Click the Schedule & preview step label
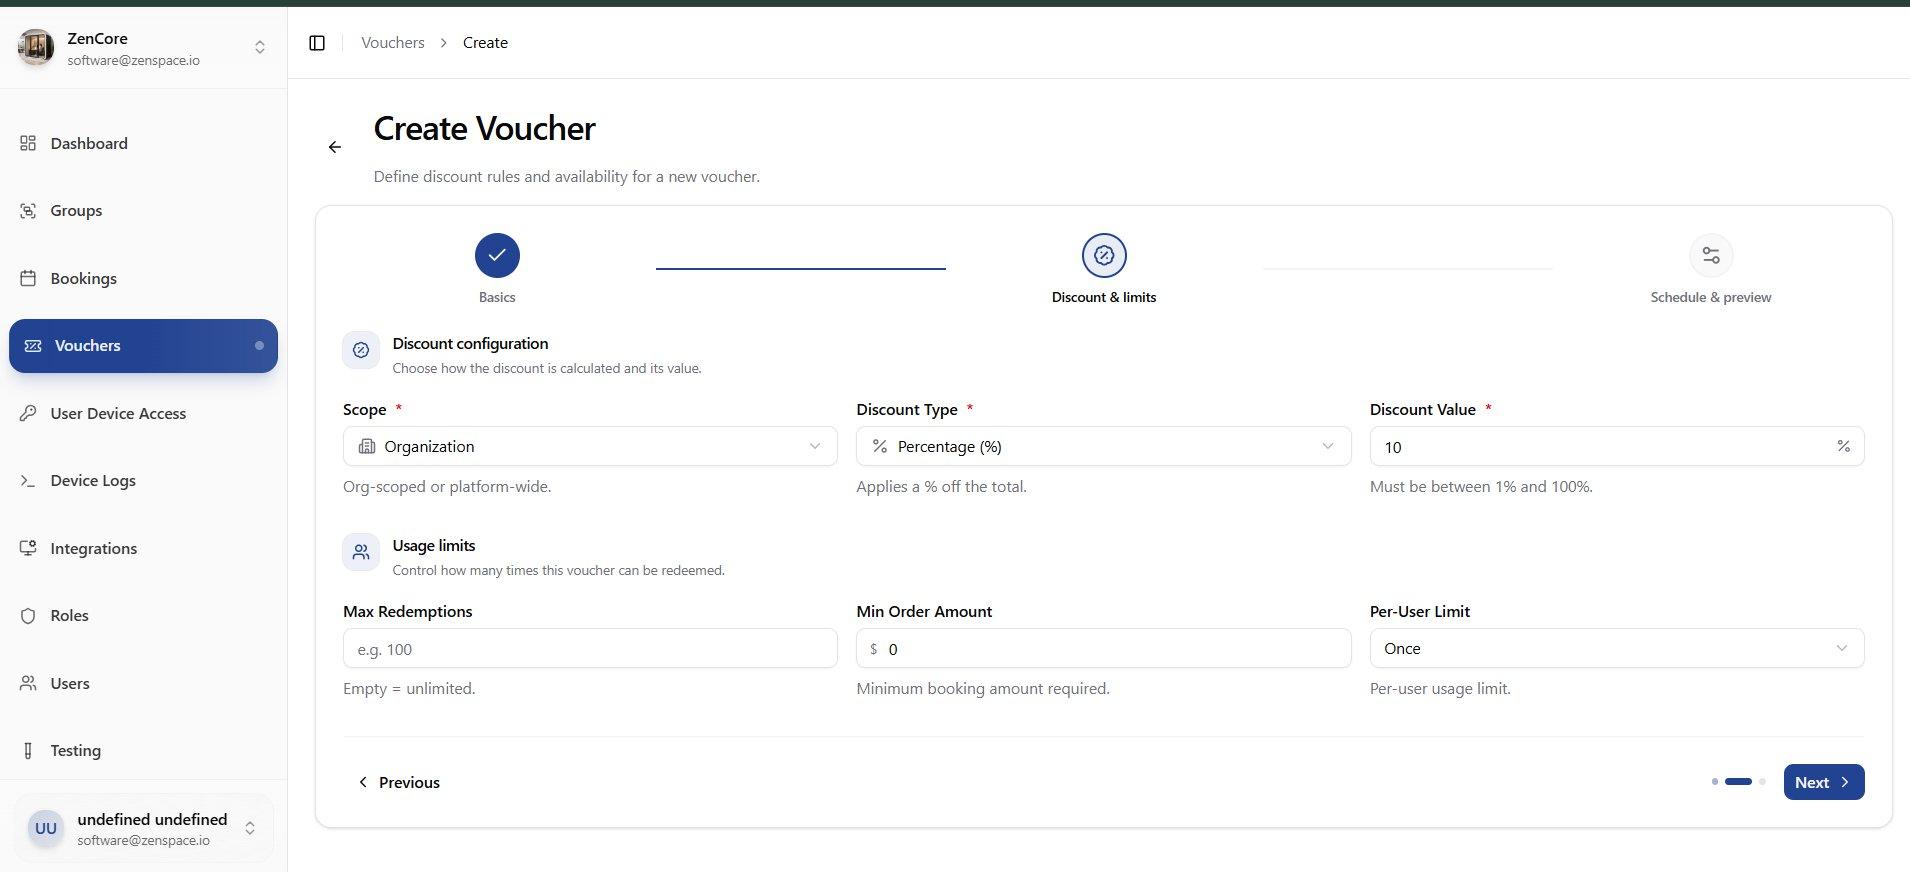1910x872 pixels. point(1711,297)
